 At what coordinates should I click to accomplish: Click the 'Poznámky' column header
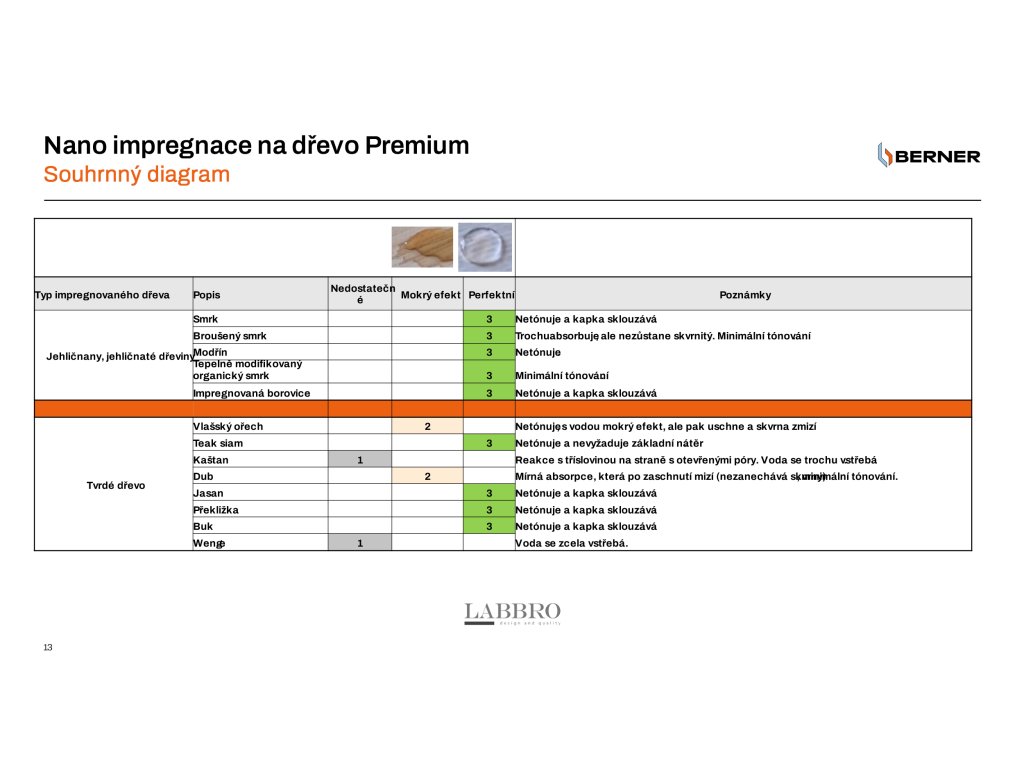point(744,295)
